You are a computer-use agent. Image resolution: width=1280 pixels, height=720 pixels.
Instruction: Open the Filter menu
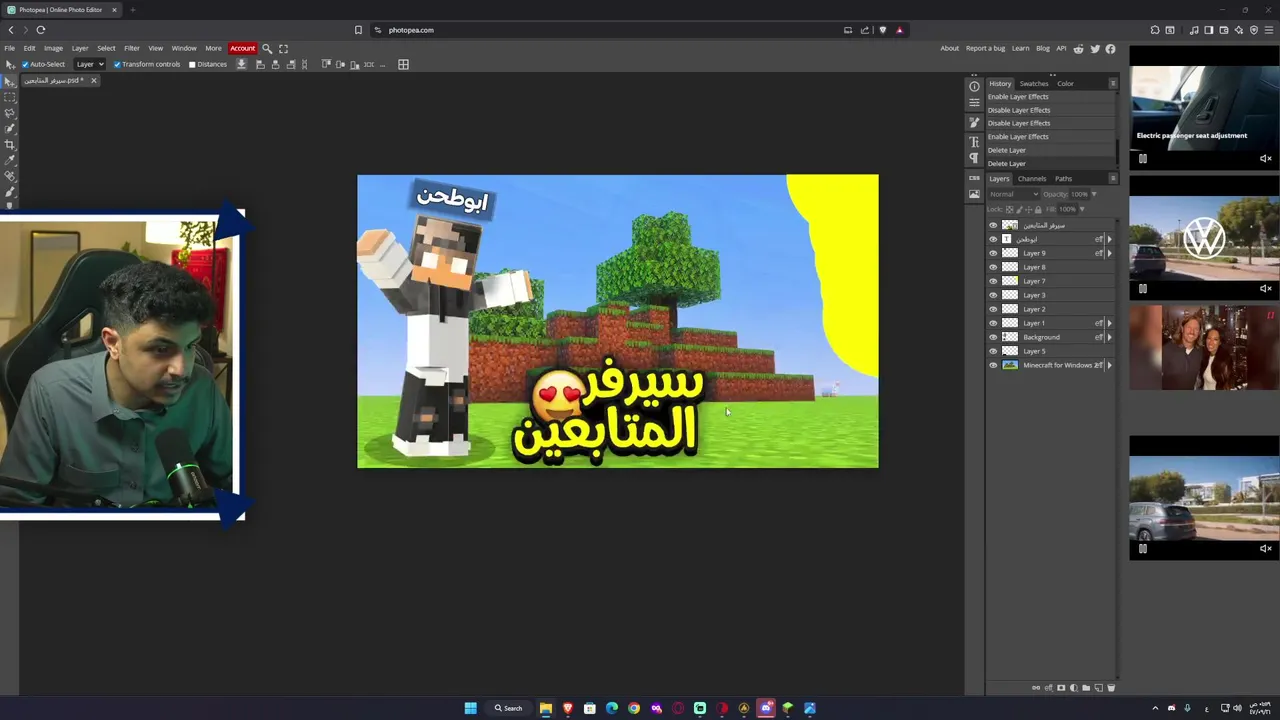click(131, 48)
